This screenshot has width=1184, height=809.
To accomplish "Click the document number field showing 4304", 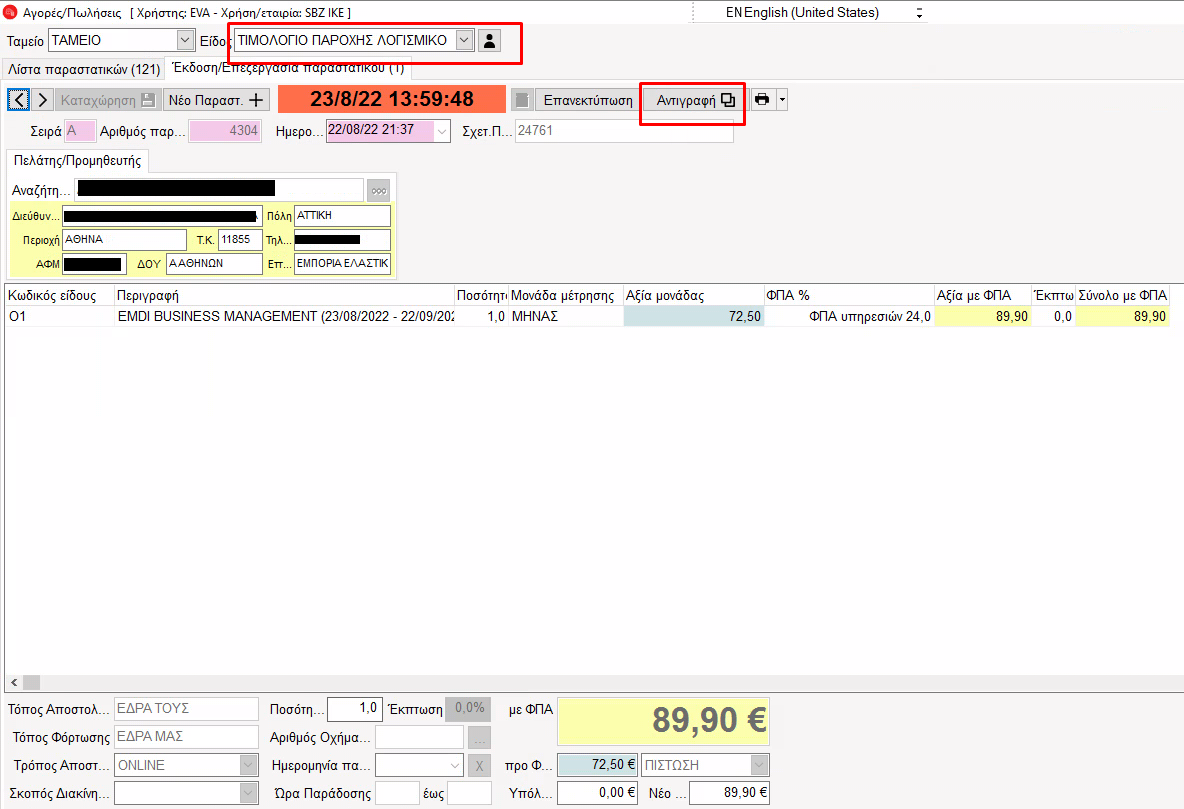I will coord(225,131).
